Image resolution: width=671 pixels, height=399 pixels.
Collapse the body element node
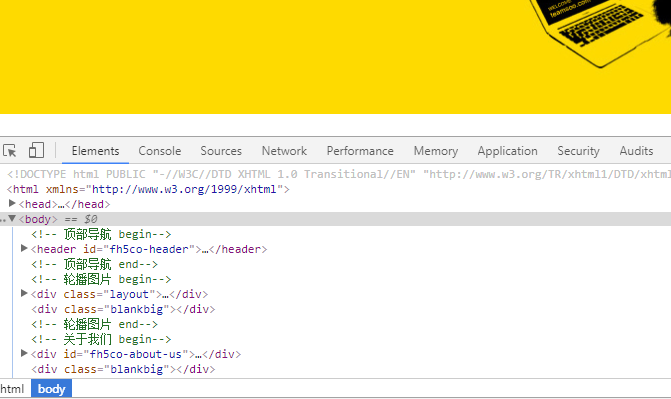click(12, 219)
